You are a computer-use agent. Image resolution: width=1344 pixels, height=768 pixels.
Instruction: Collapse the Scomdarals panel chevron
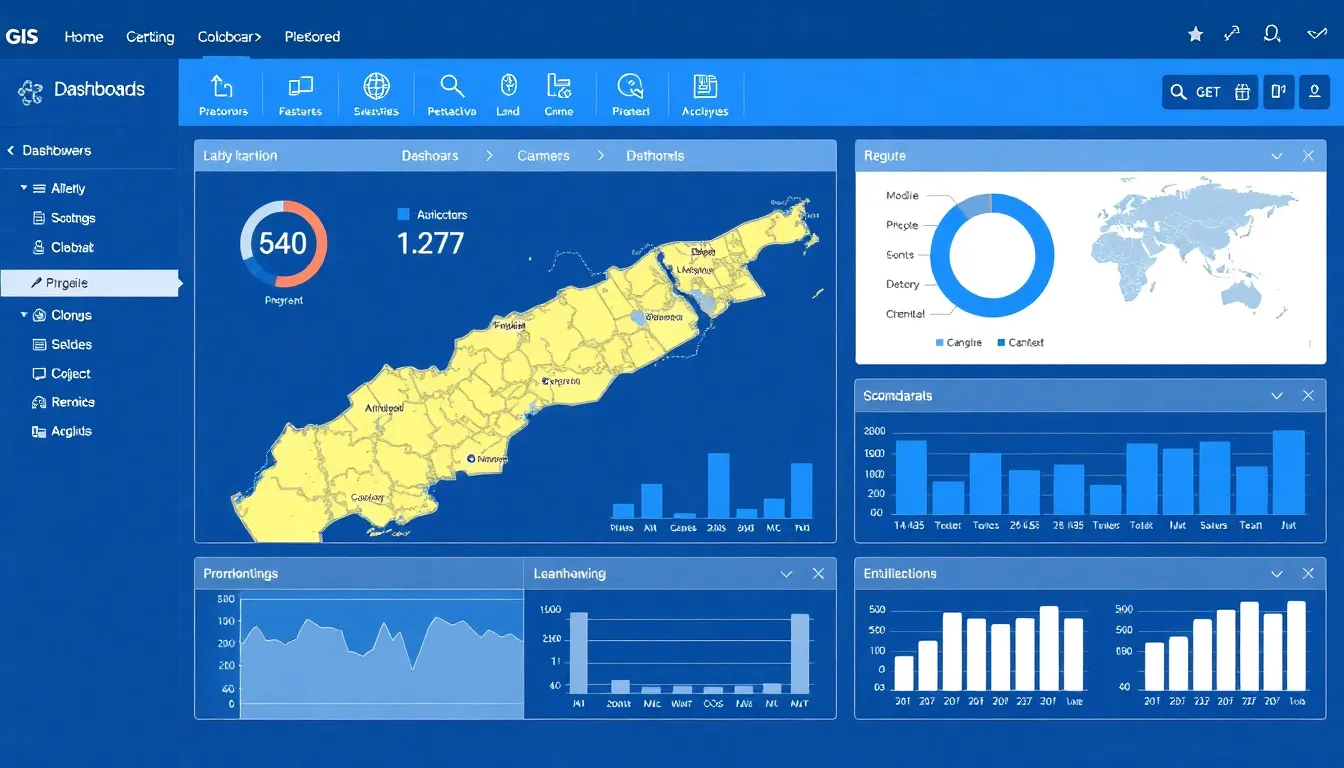(1276, 396)
